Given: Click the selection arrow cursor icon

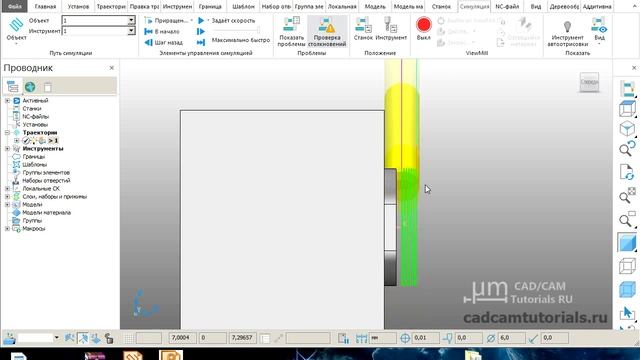Looking at the screenshot, I should point(627,313).
